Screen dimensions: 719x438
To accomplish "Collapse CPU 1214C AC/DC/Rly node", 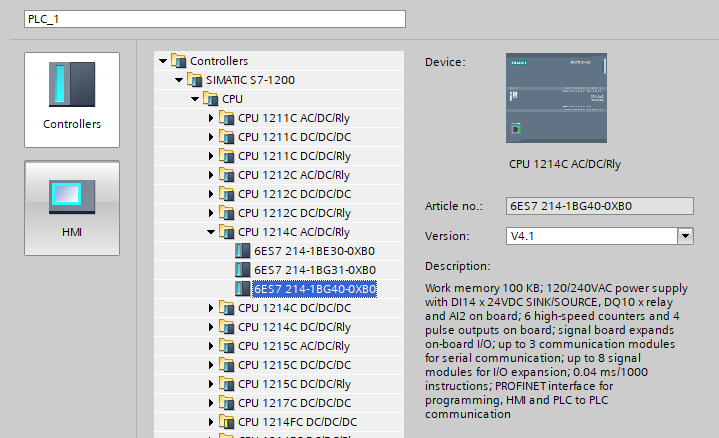I will [x=211, y=232].
